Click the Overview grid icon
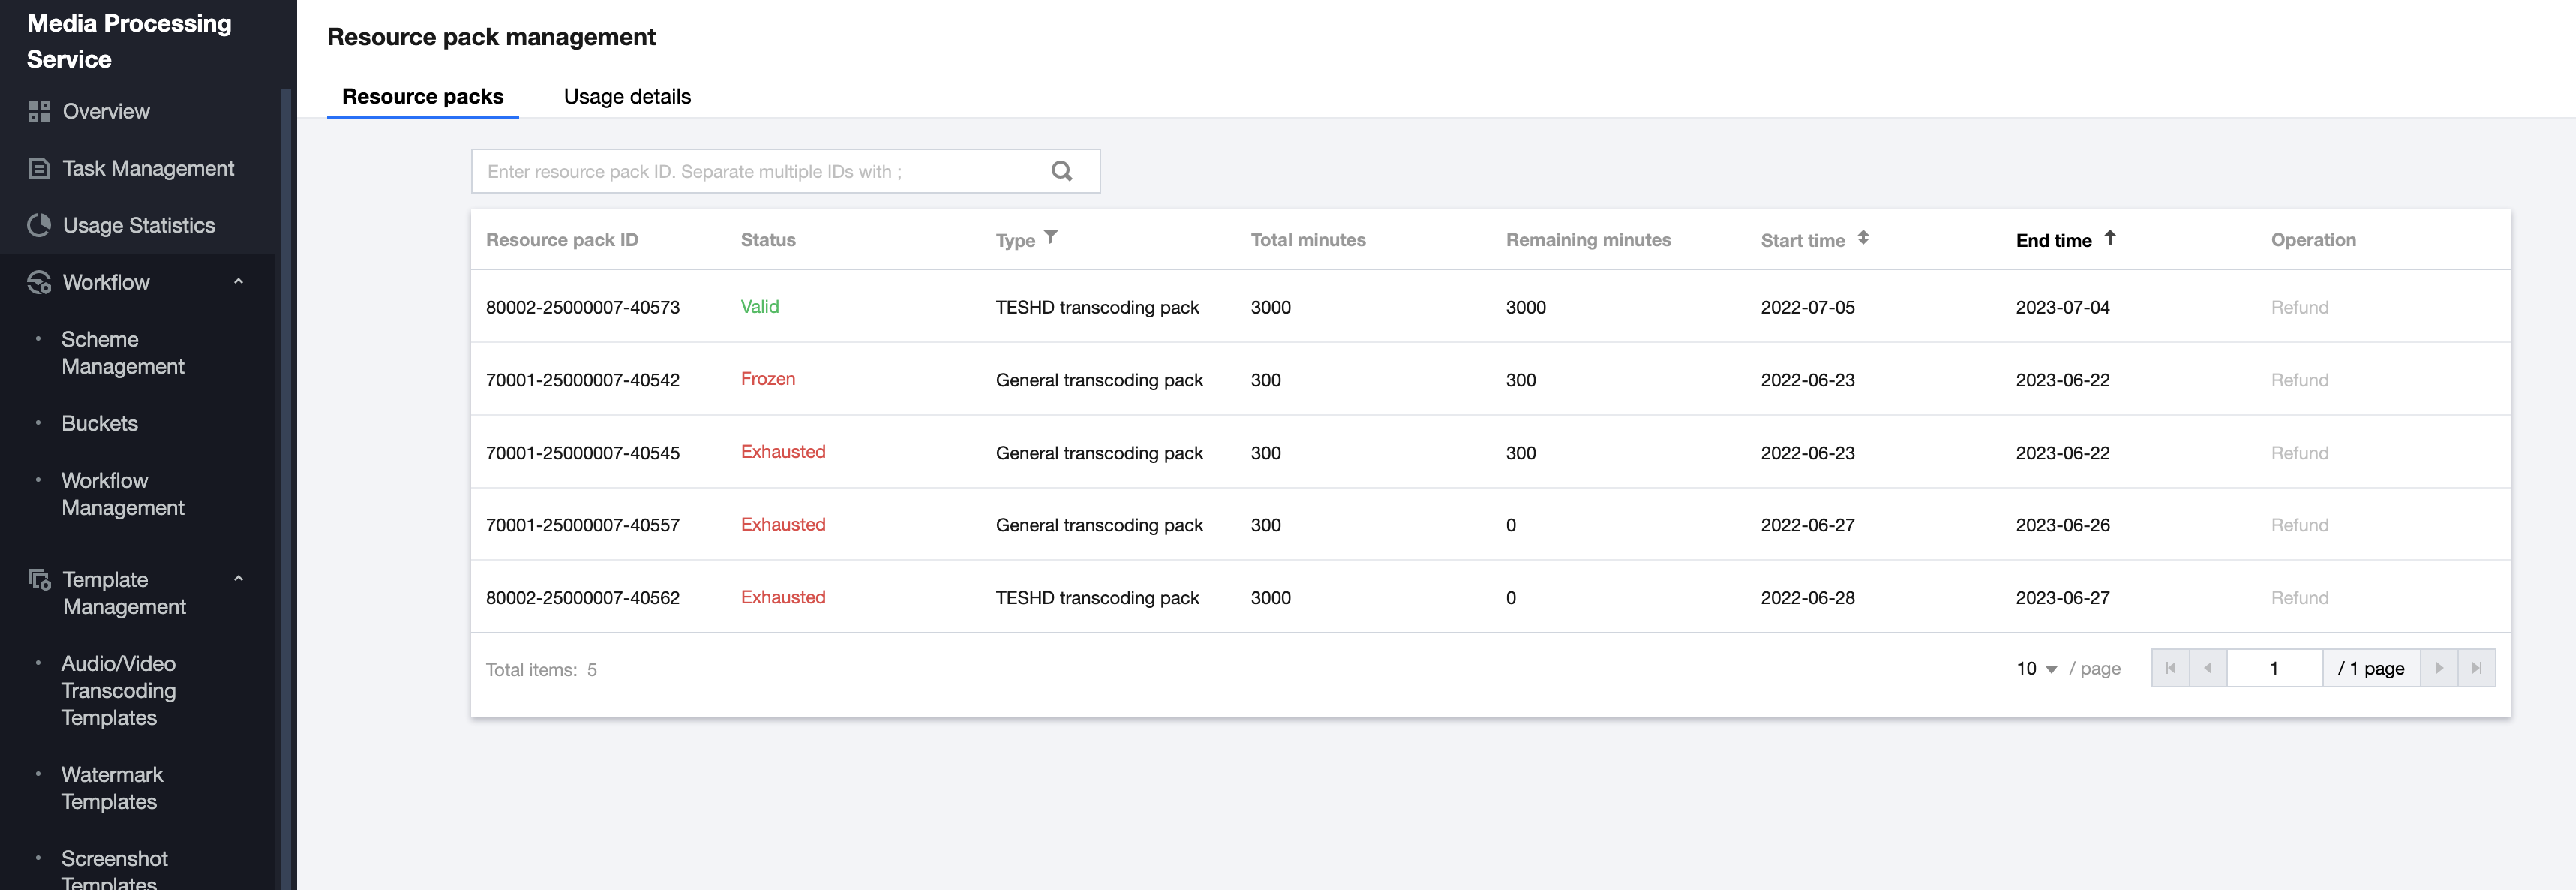Image resolution: width=2576 pixels, height=890 pixels. pyautogui.click(x=39, y=111)
